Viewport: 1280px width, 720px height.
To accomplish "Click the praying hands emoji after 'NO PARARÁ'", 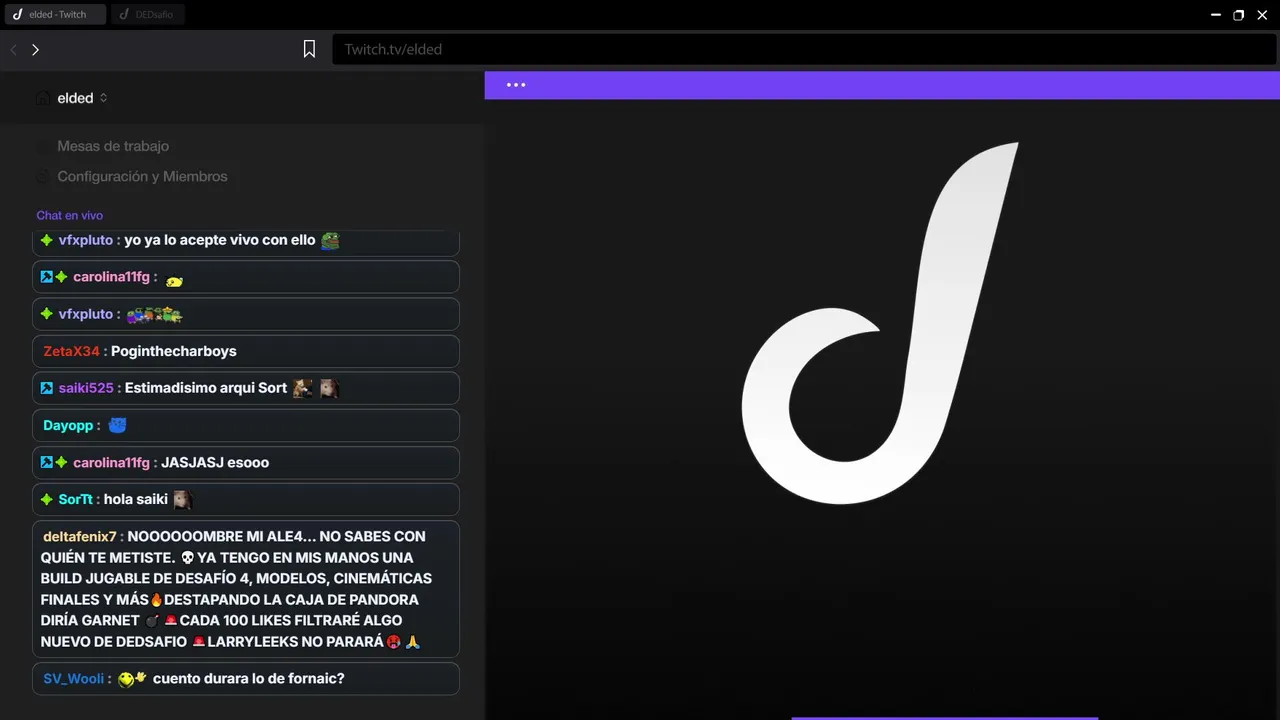I will [x=413, y=642].
